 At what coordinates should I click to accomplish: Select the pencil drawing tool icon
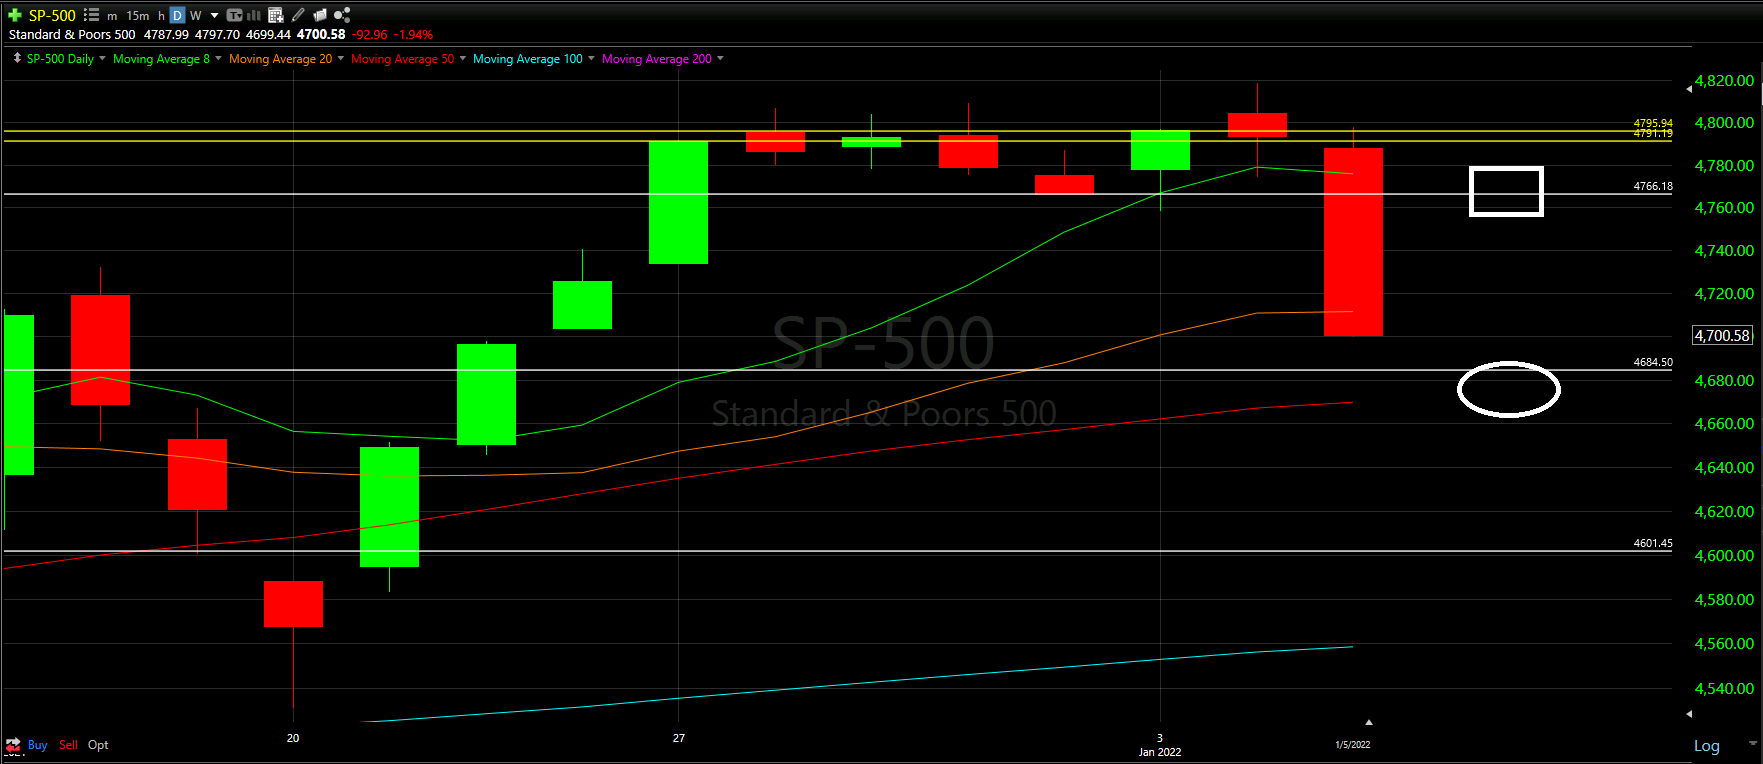point(298,15)
